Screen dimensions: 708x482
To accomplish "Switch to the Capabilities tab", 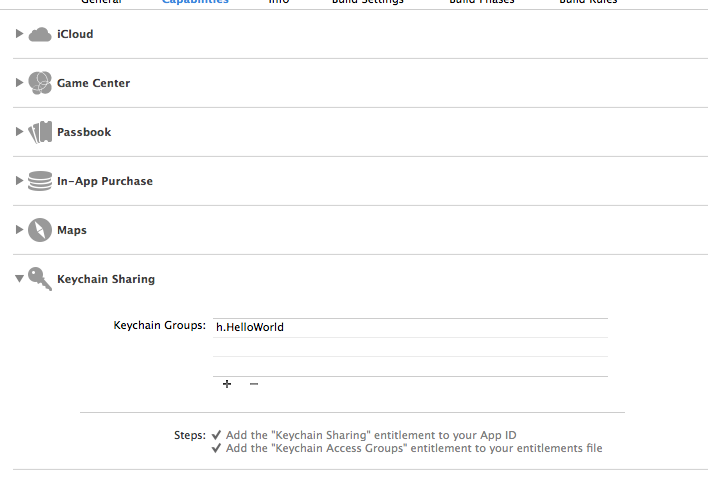I will (x=195, y=2).
